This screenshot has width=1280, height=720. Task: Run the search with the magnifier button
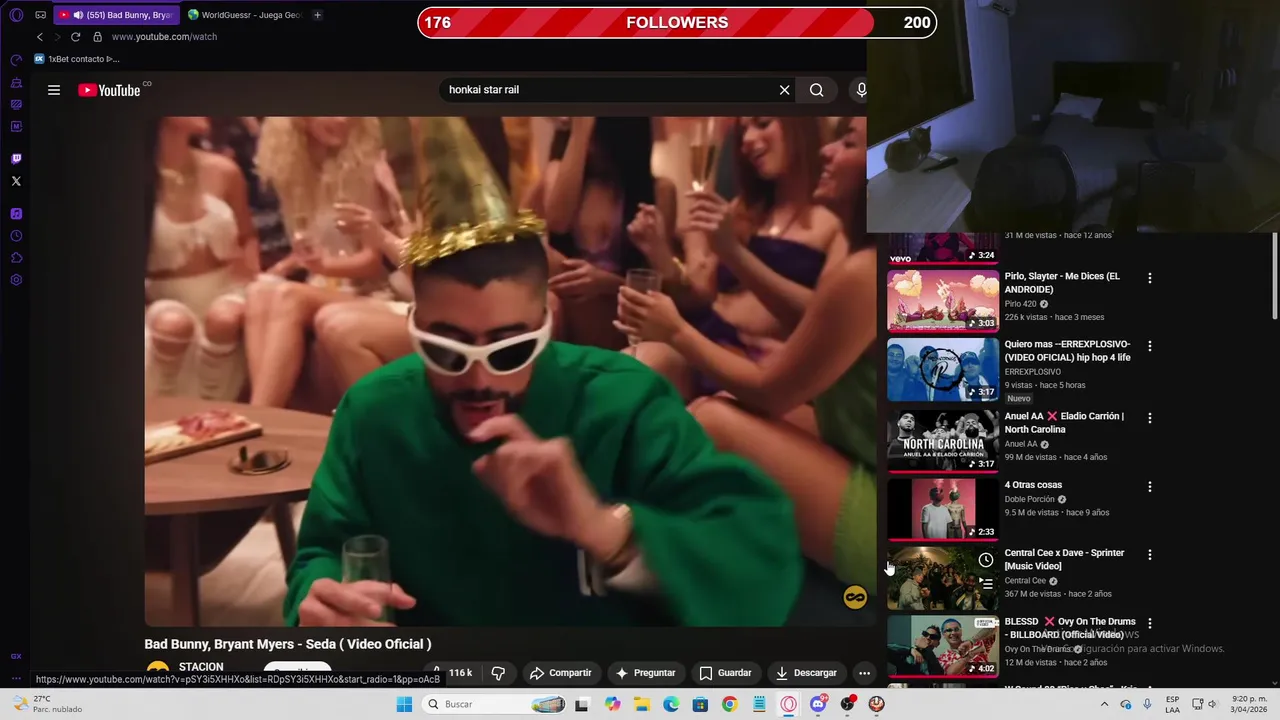coord(817,90)
